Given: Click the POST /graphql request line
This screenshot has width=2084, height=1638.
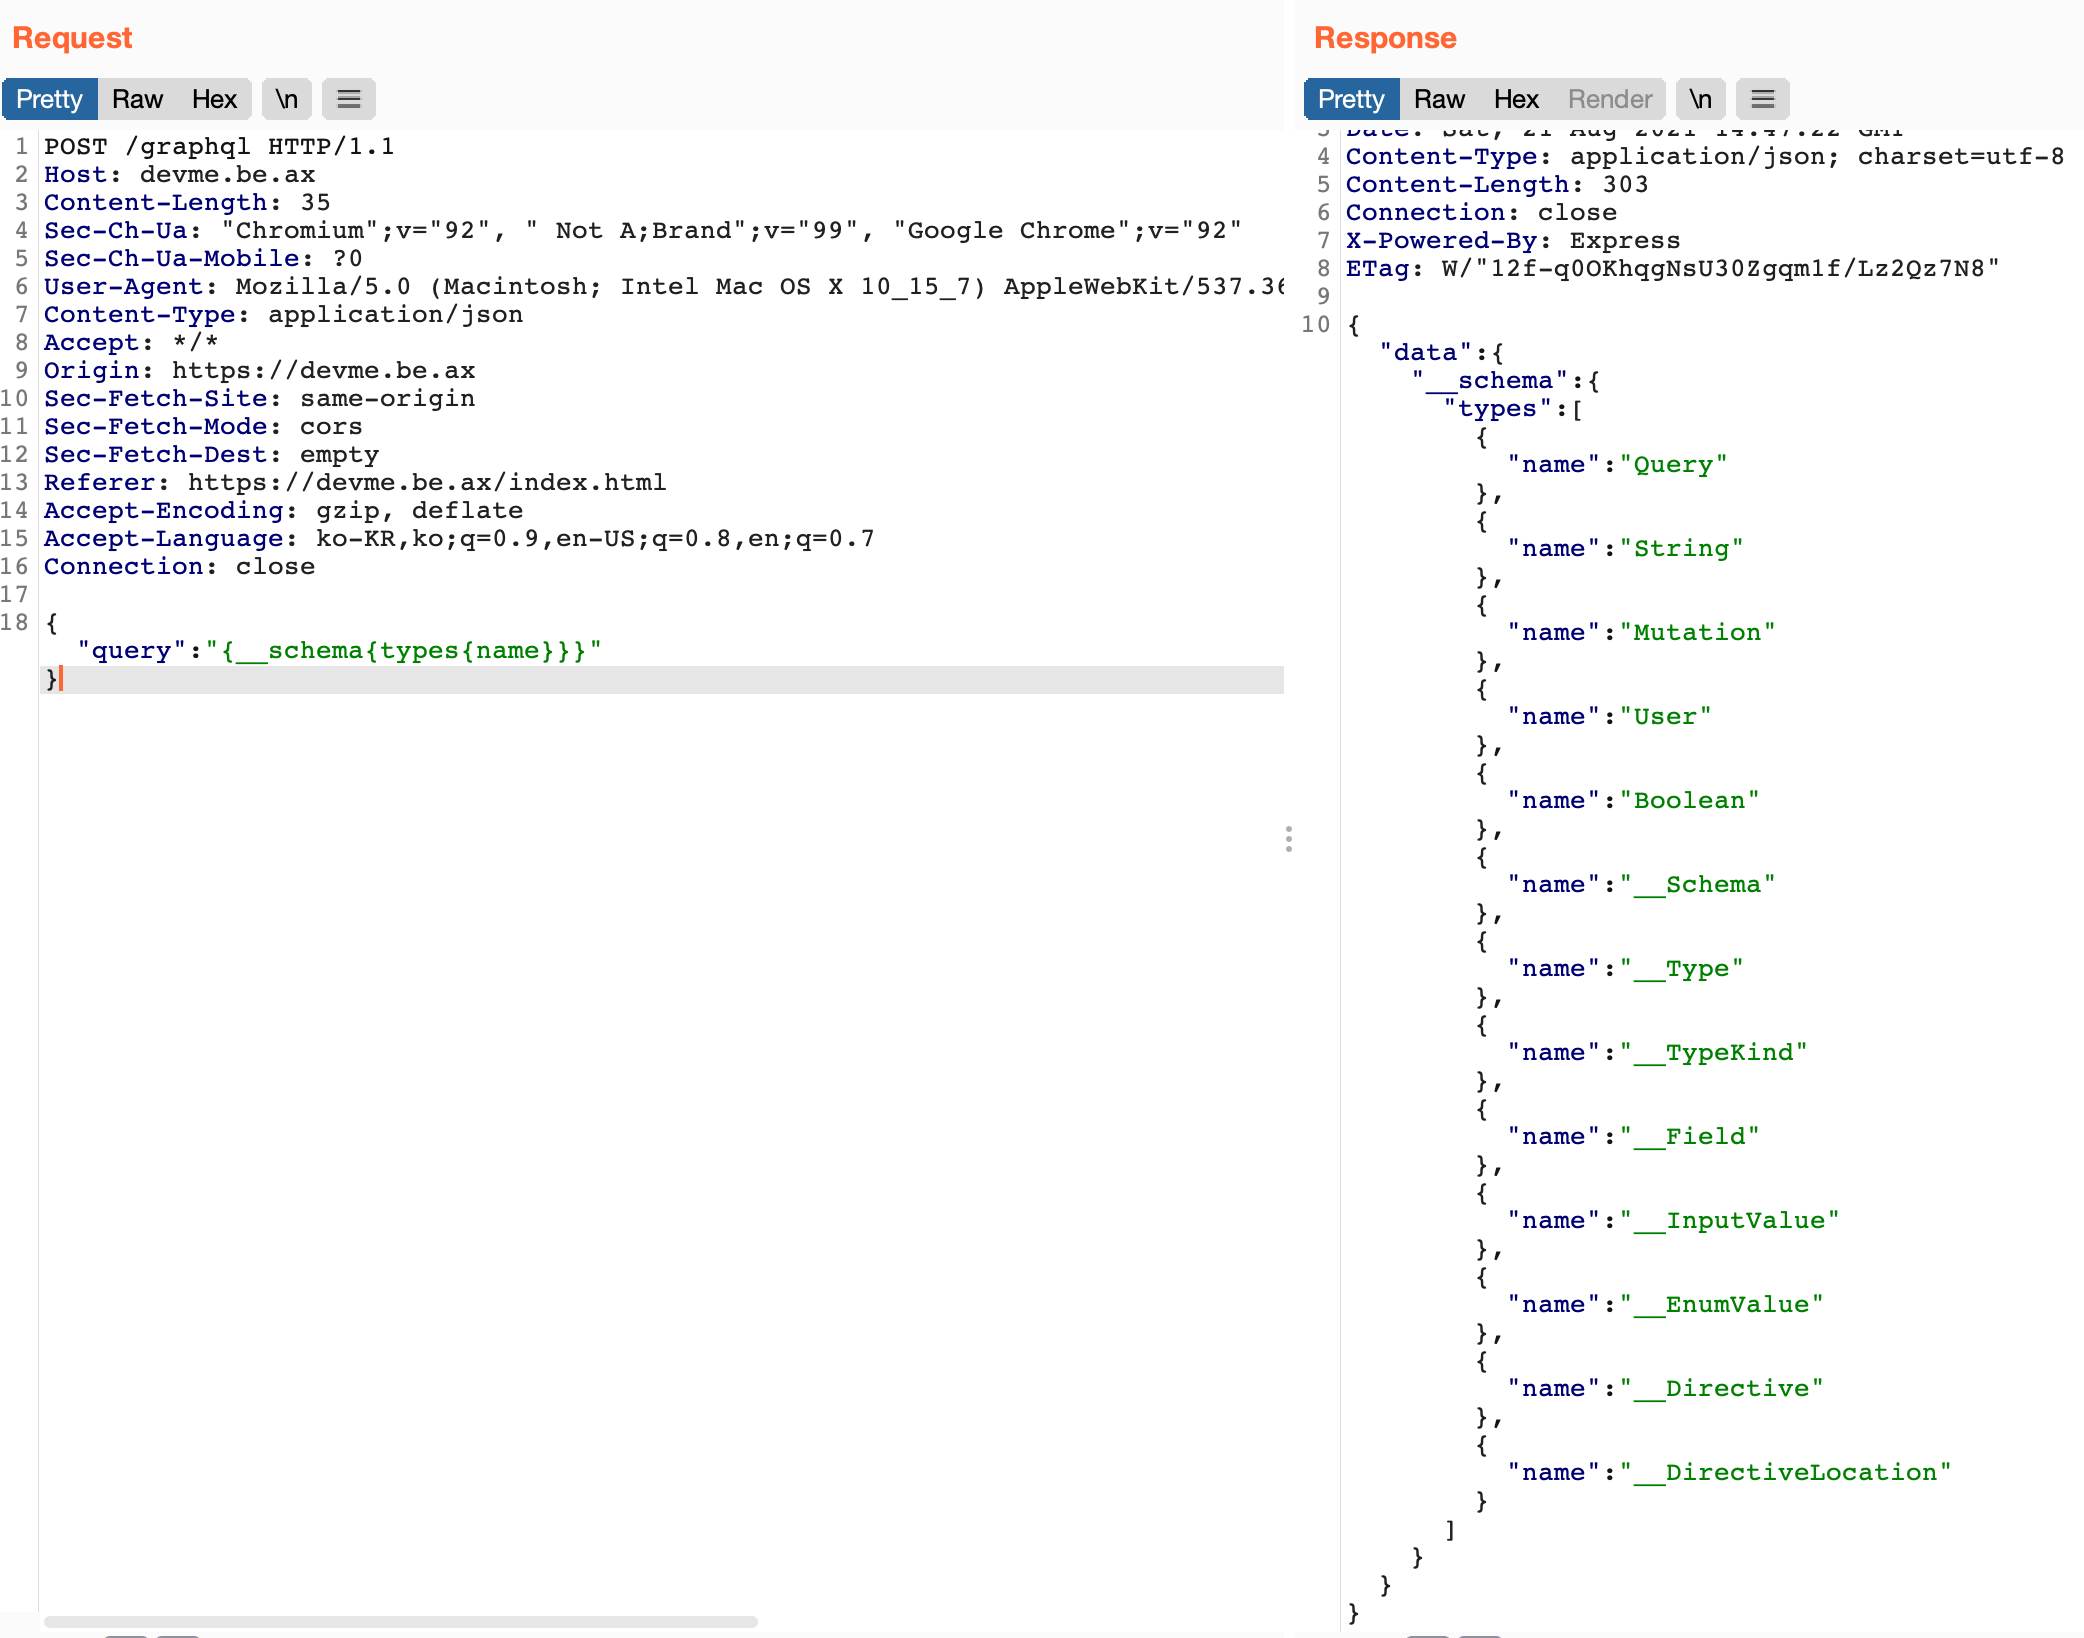Looking at the screenshot, I should click(219, 147).
